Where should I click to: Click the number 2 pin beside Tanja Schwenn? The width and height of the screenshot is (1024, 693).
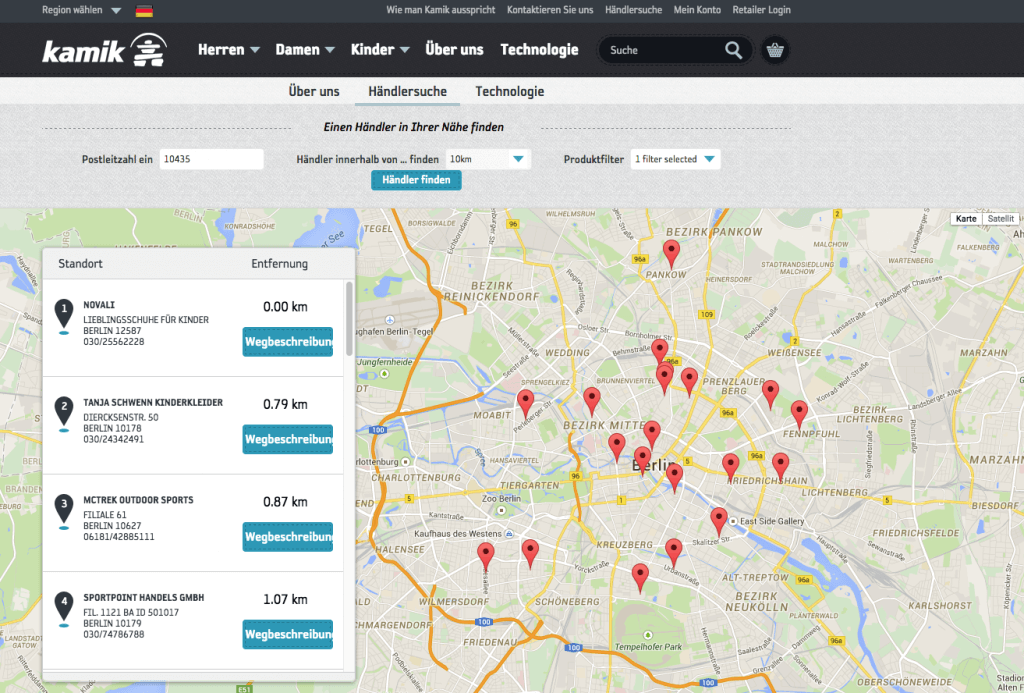click(x=64, y=414)
